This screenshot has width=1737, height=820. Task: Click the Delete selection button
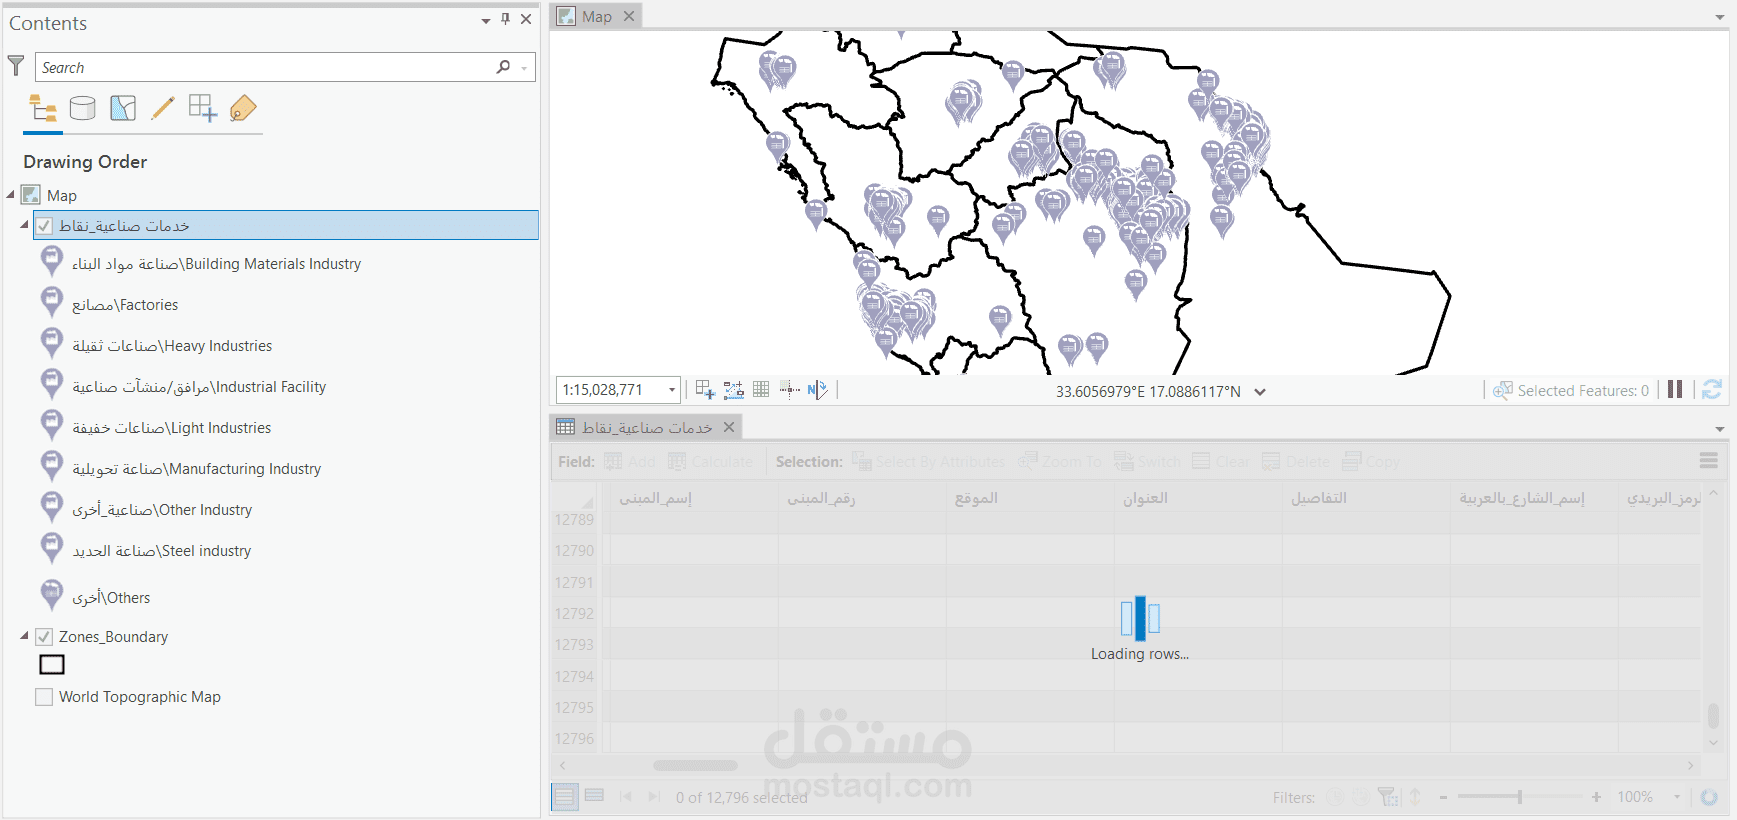click(x=1296, y=461)
